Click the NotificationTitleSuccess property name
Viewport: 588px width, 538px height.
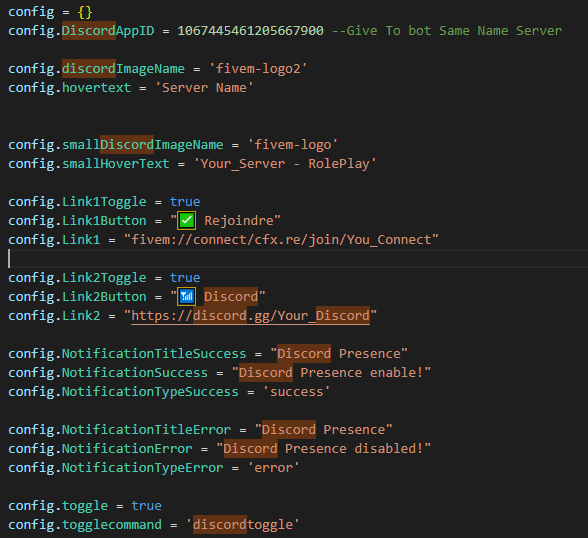154,354
